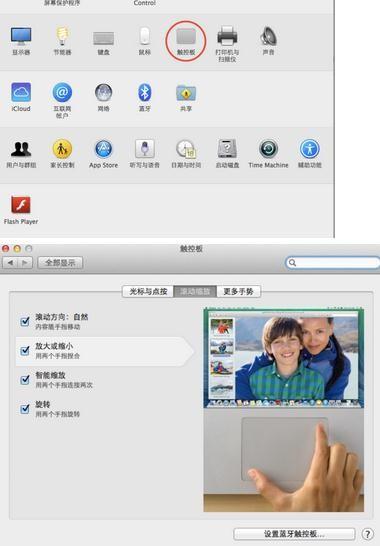Image resolution: width=380 pixels, height=546 pixels.
Task: Click the gesture preview video thumbnail
Action: pyautogui.click(x=284, y=410)
